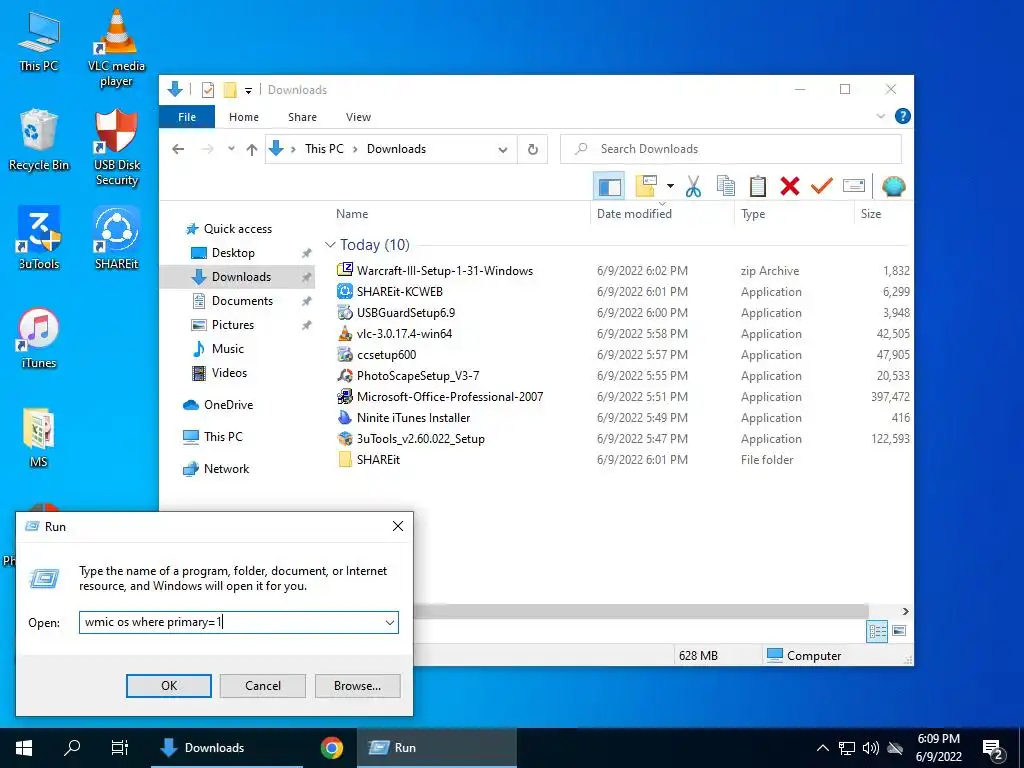Show hidden tray icons chevron

point(823,748)
